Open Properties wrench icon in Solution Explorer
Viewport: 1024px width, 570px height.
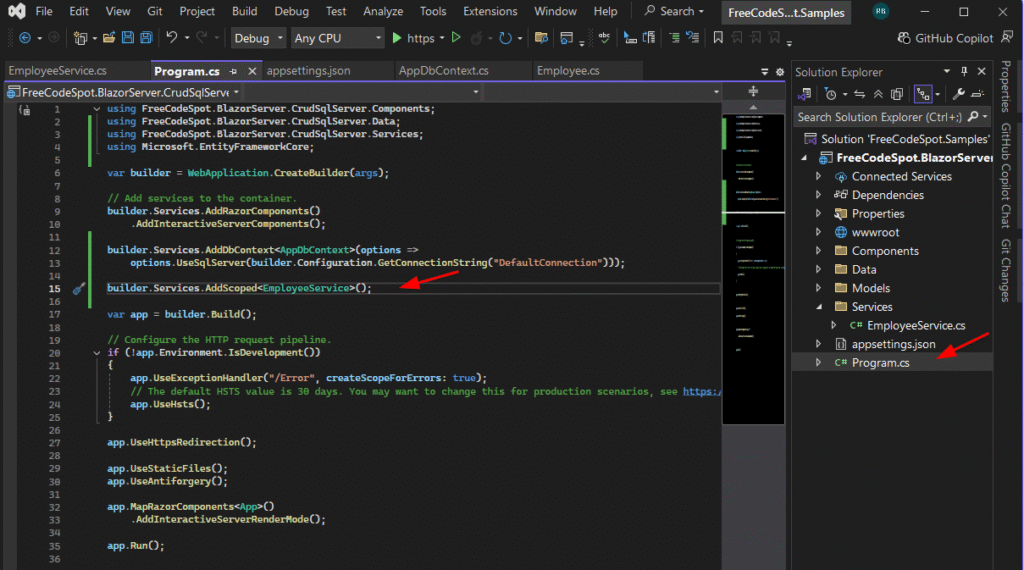coord(958,94)
